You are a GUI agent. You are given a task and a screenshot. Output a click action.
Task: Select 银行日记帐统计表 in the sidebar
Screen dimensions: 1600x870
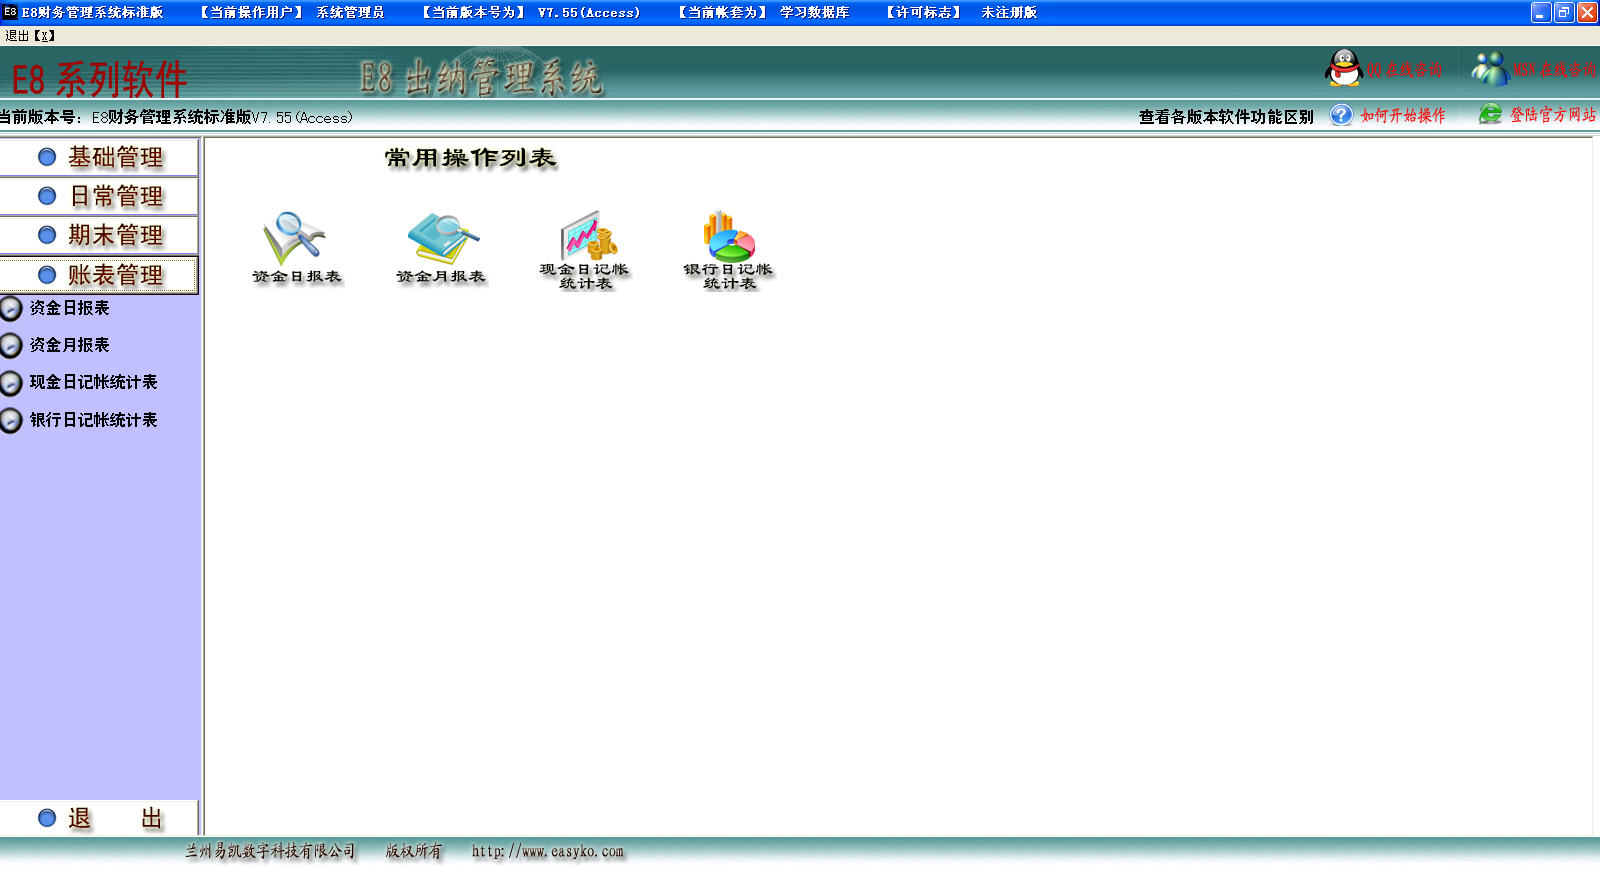pos(93,420)
